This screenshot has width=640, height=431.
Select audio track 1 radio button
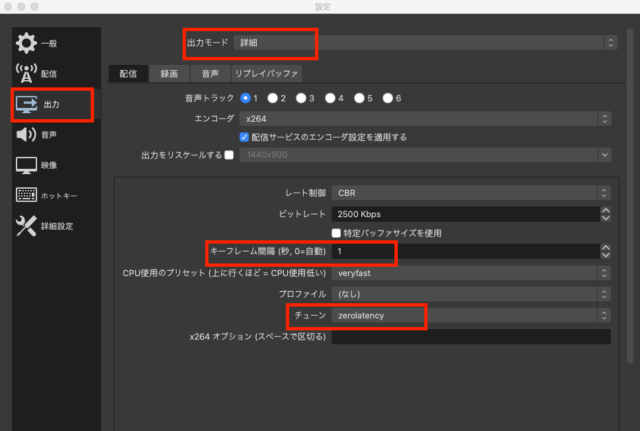[x=245, y=98]
